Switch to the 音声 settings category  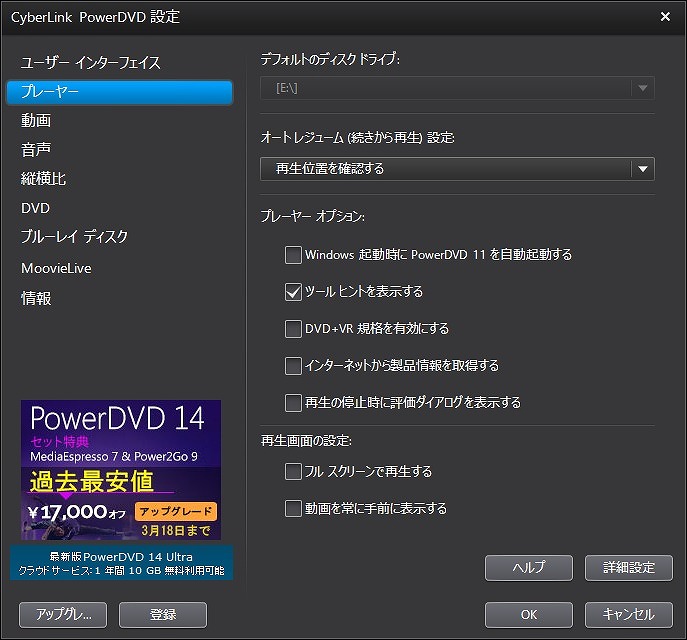point(36,149)
